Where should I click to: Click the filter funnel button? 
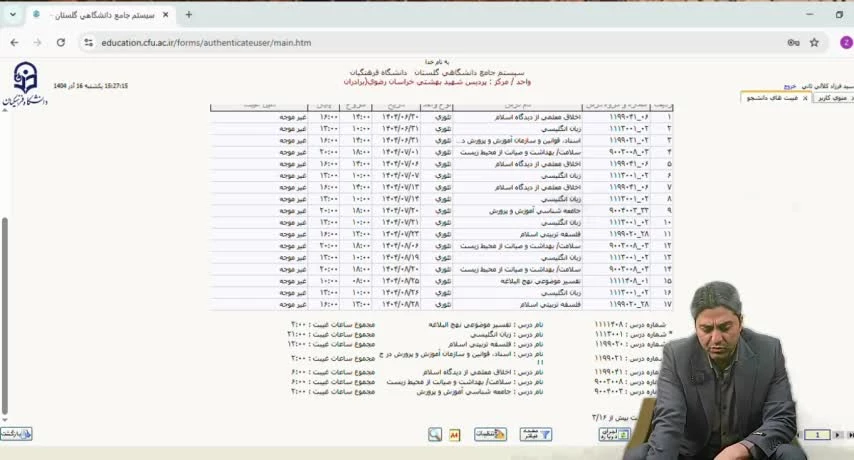coord(535,435)
